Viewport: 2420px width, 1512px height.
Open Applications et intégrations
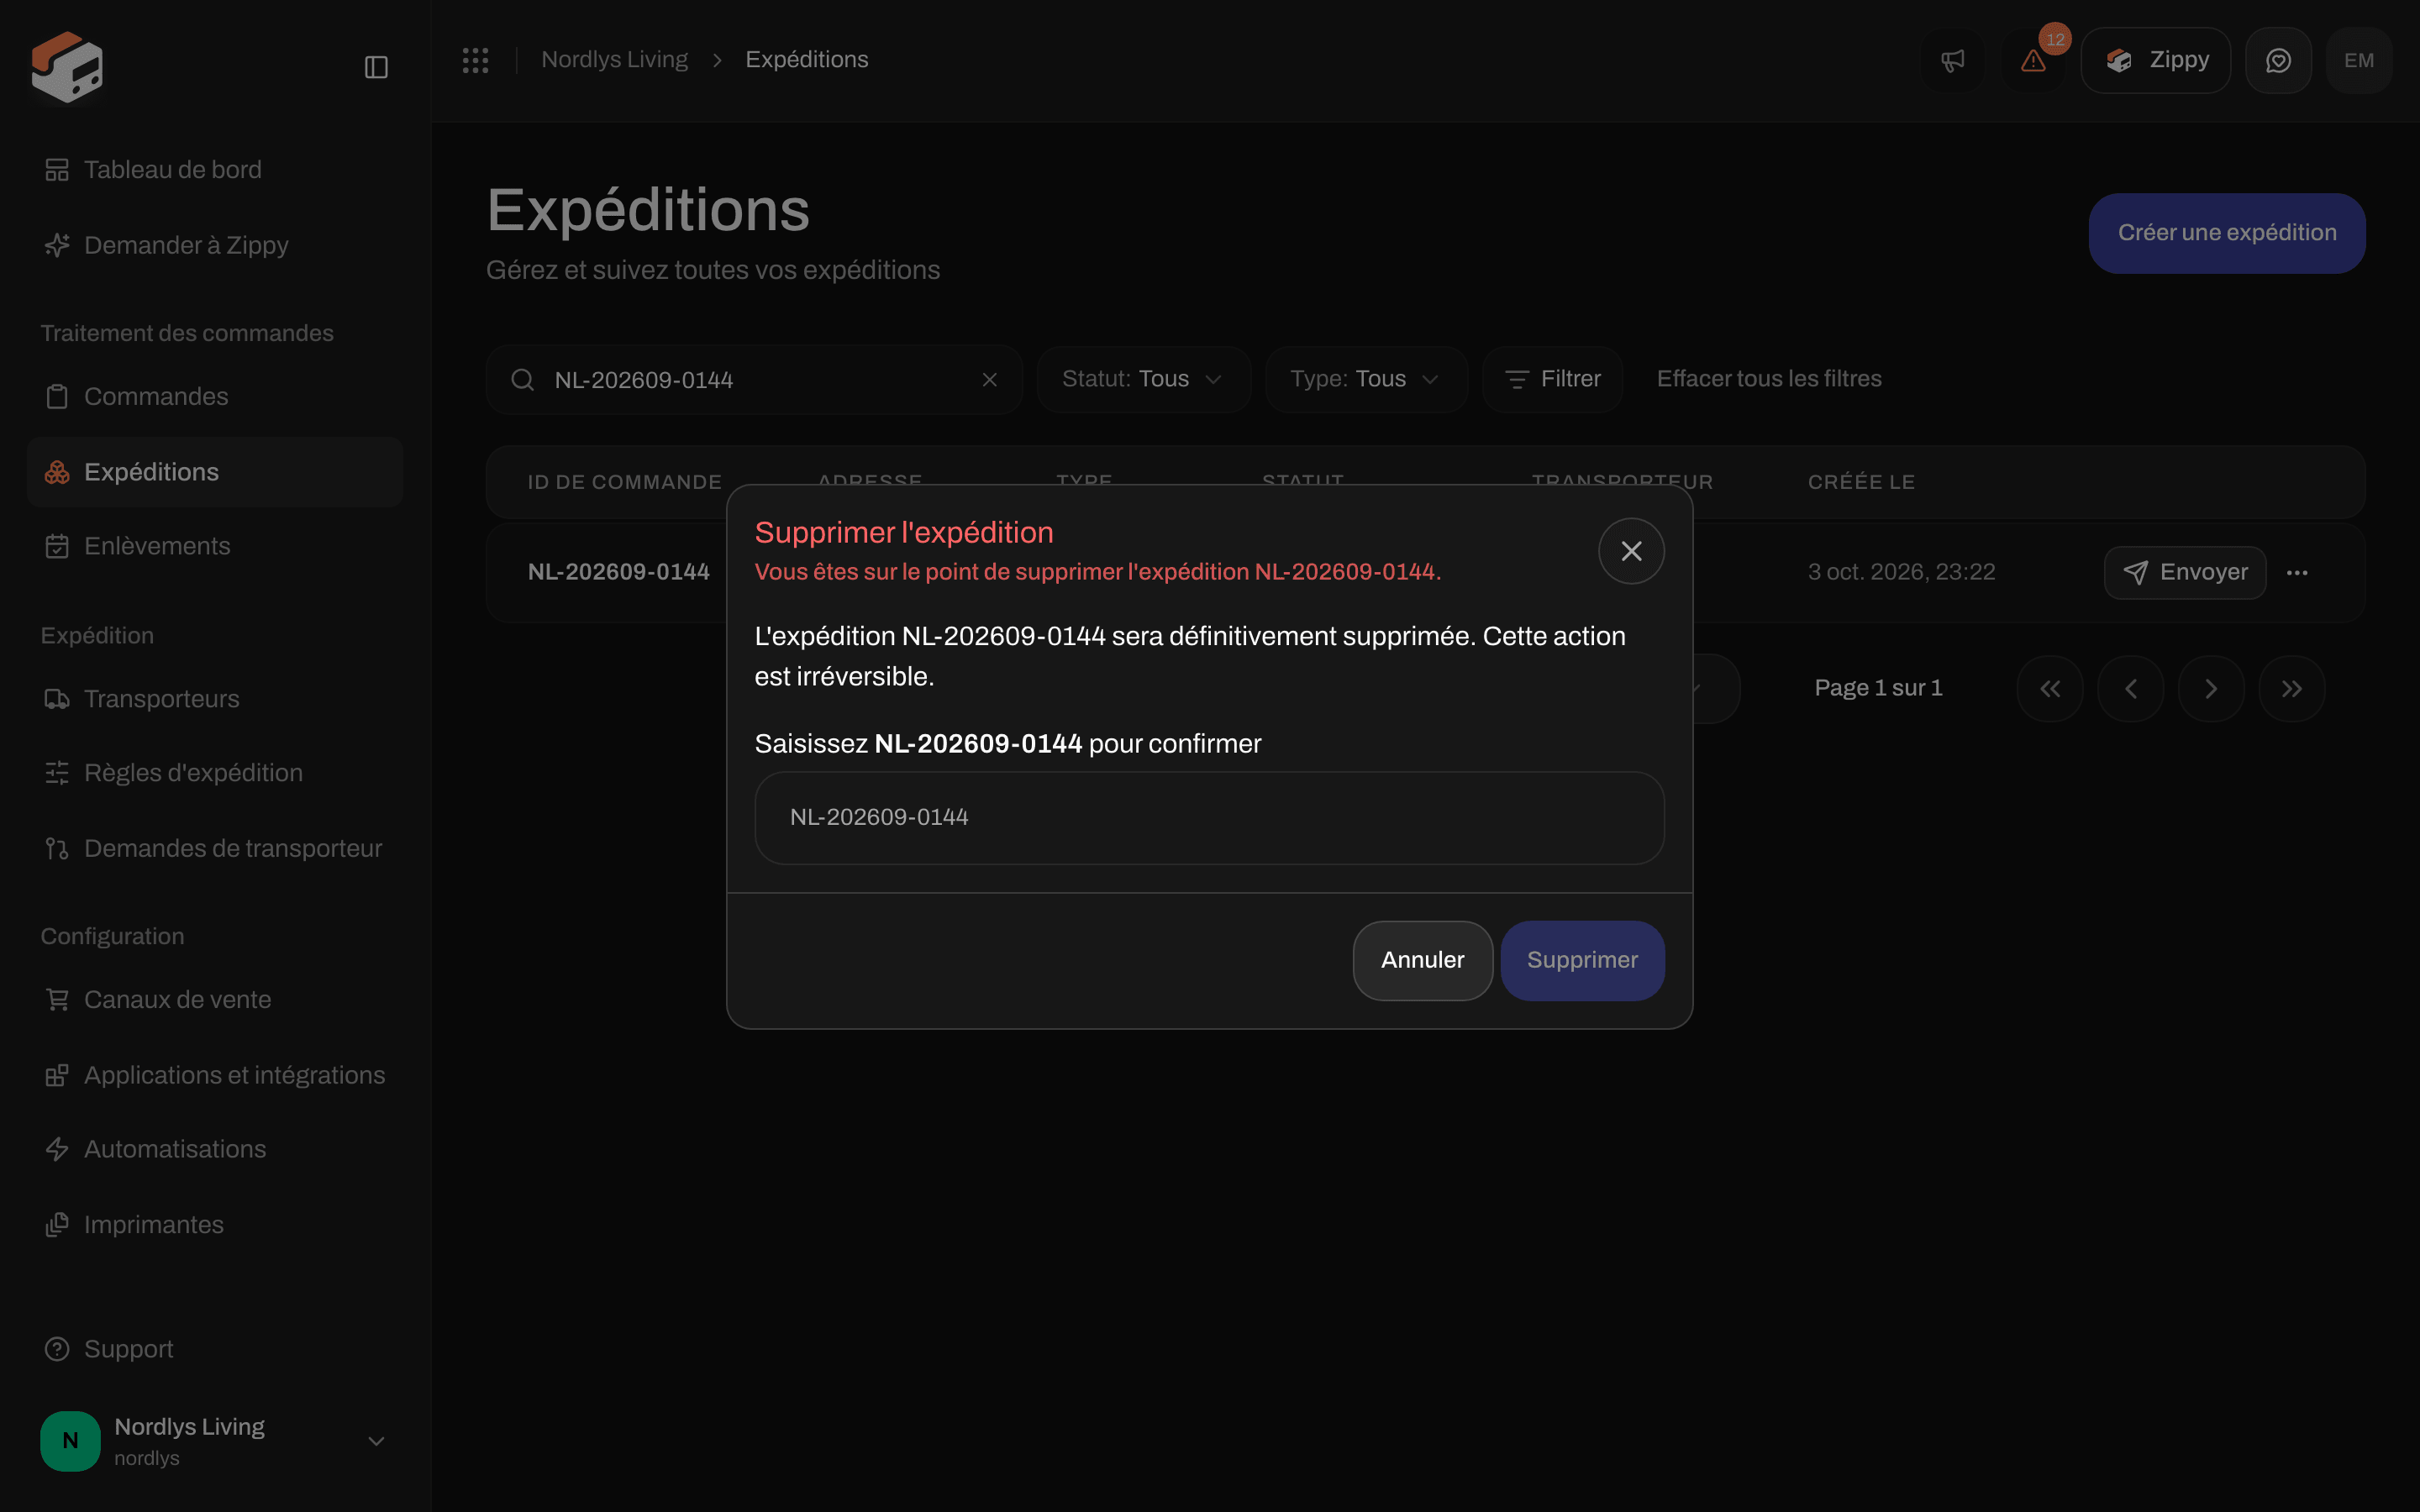tap(214, 1075)
